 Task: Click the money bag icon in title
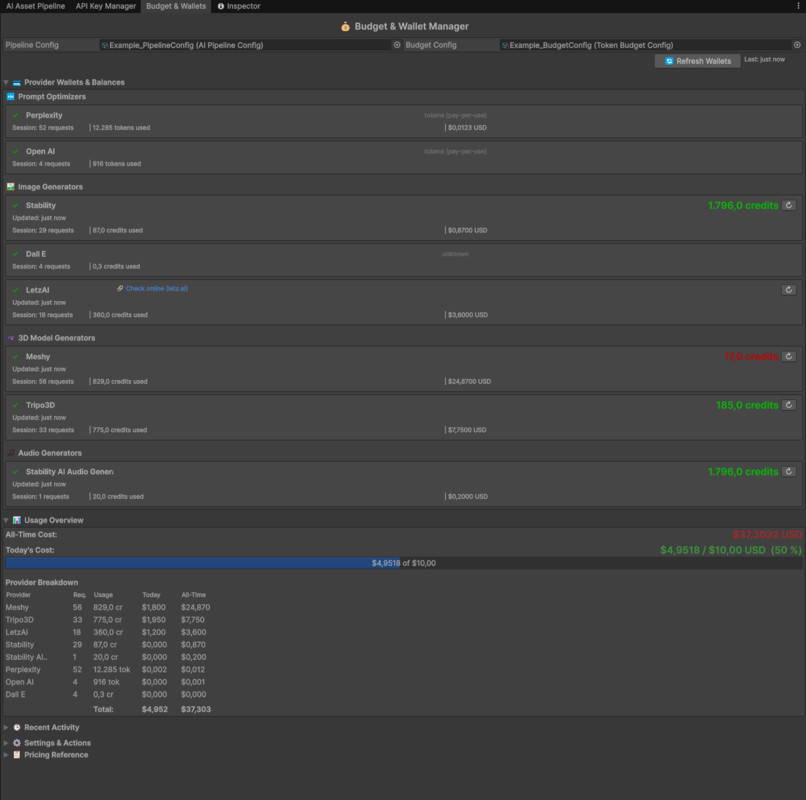(x=345, y=26)
